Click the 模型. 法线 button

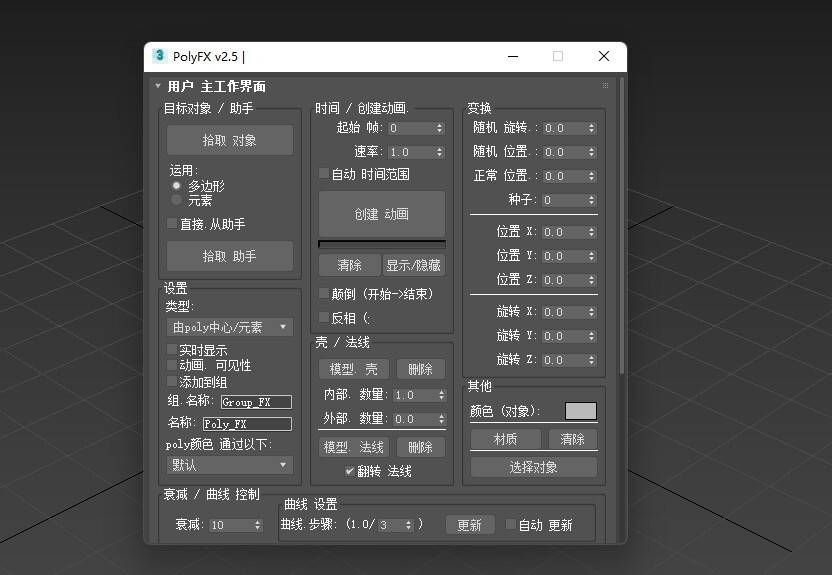click(354, 447)
